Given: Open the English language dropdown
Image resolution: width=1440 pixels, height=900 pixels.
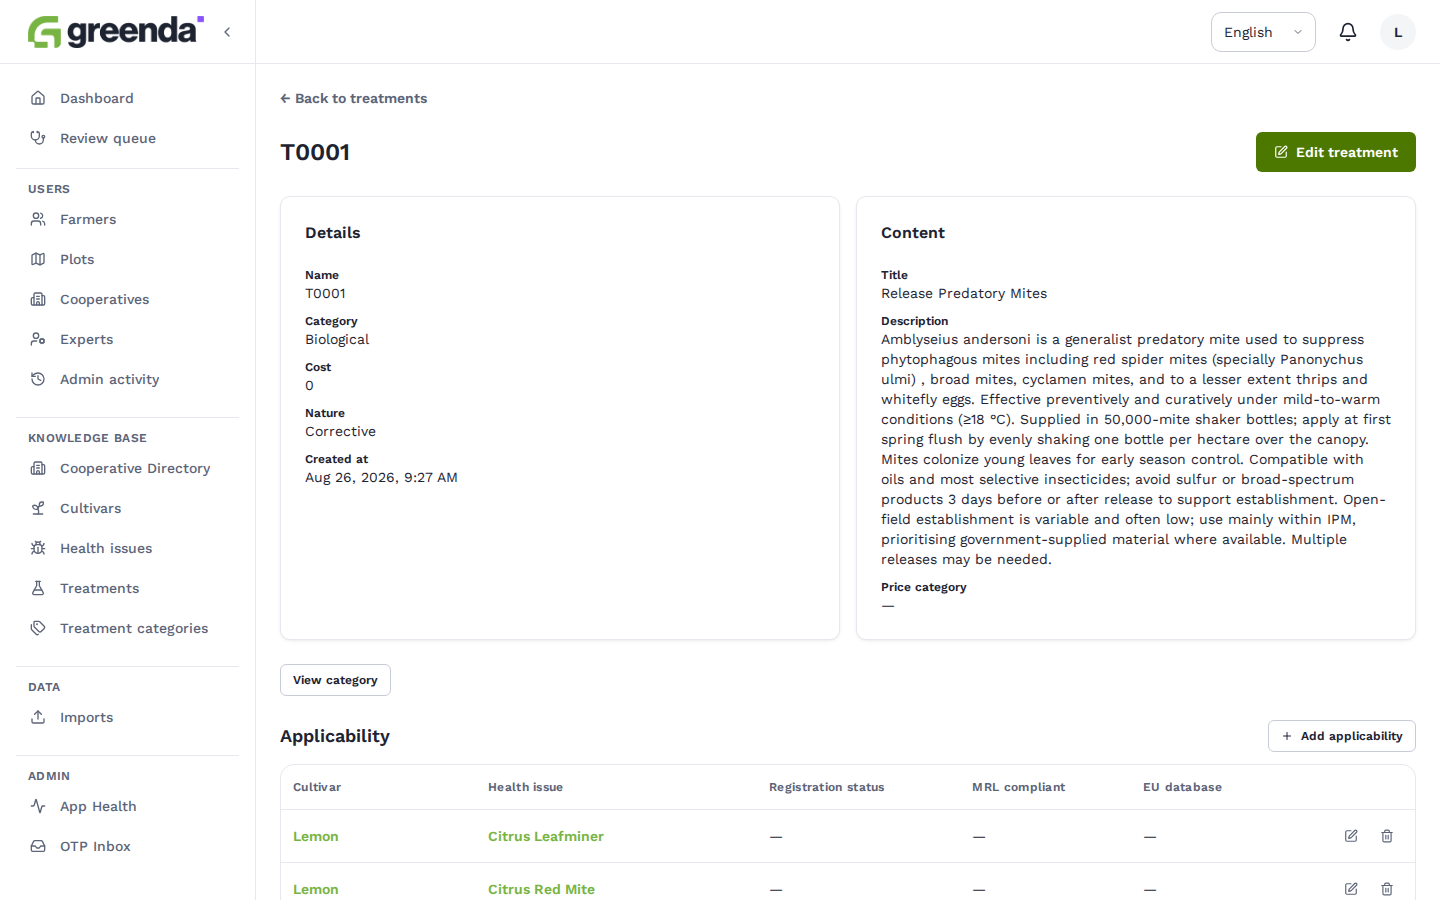Looking at the screenshot, I should (x=1263, y=32).
